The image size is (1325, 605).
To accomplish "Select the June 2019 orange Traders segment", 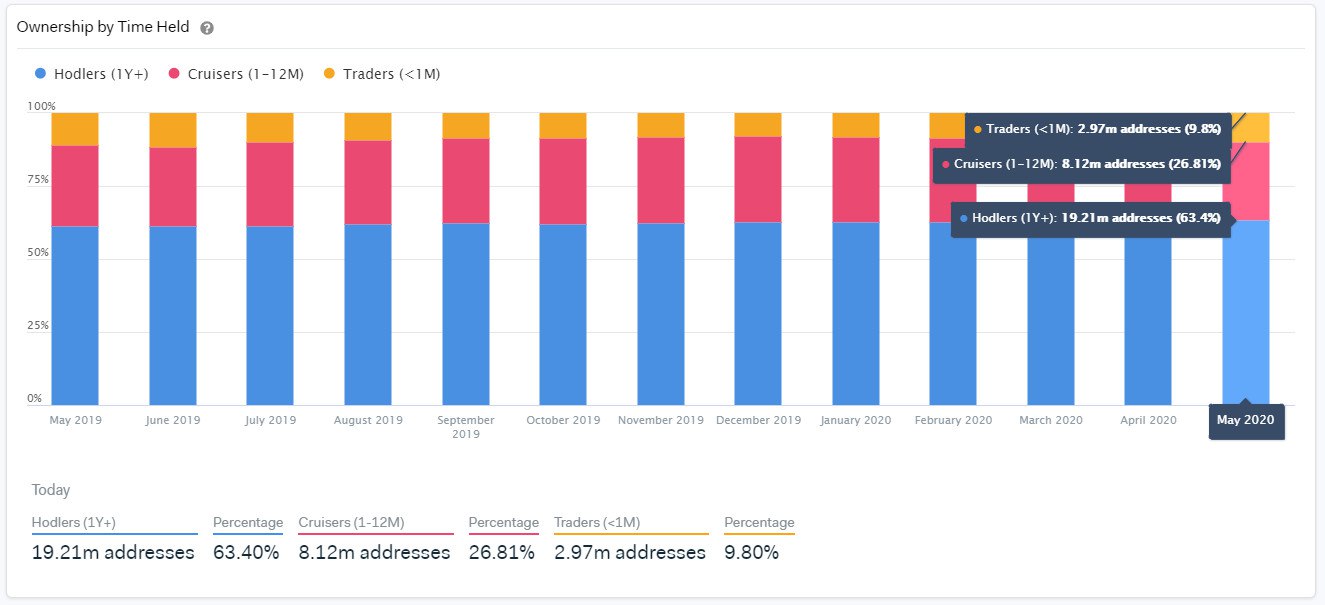I will (173, 130).
